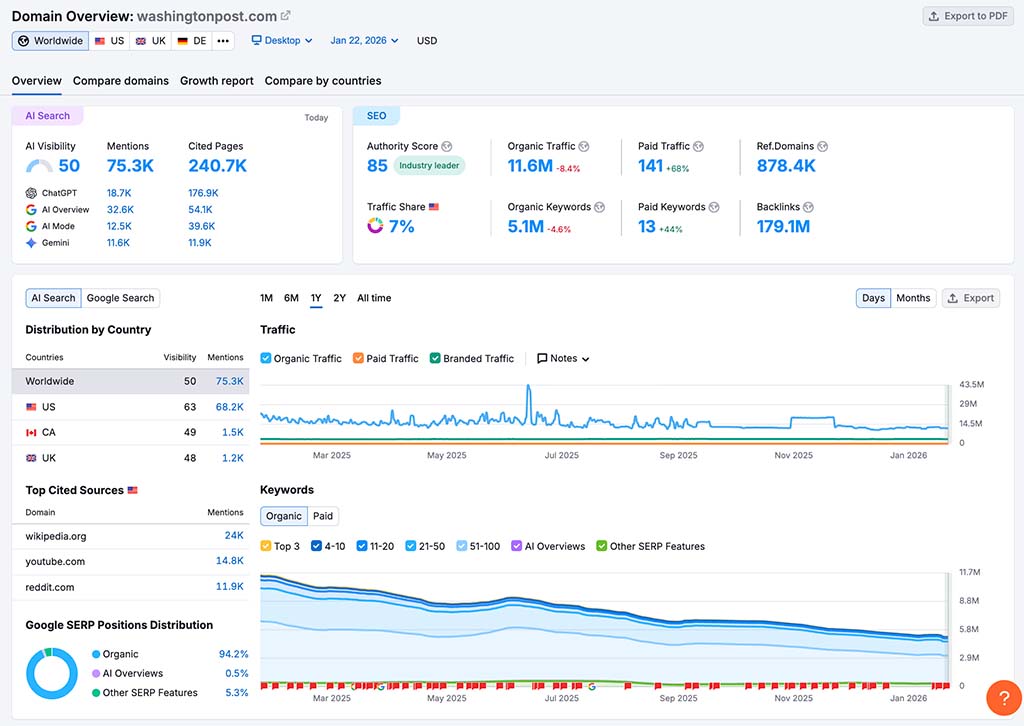This screenshot has width=1024, height=726.
Task: Select the Worldwide globe icon filter
Action: [23, 41]
